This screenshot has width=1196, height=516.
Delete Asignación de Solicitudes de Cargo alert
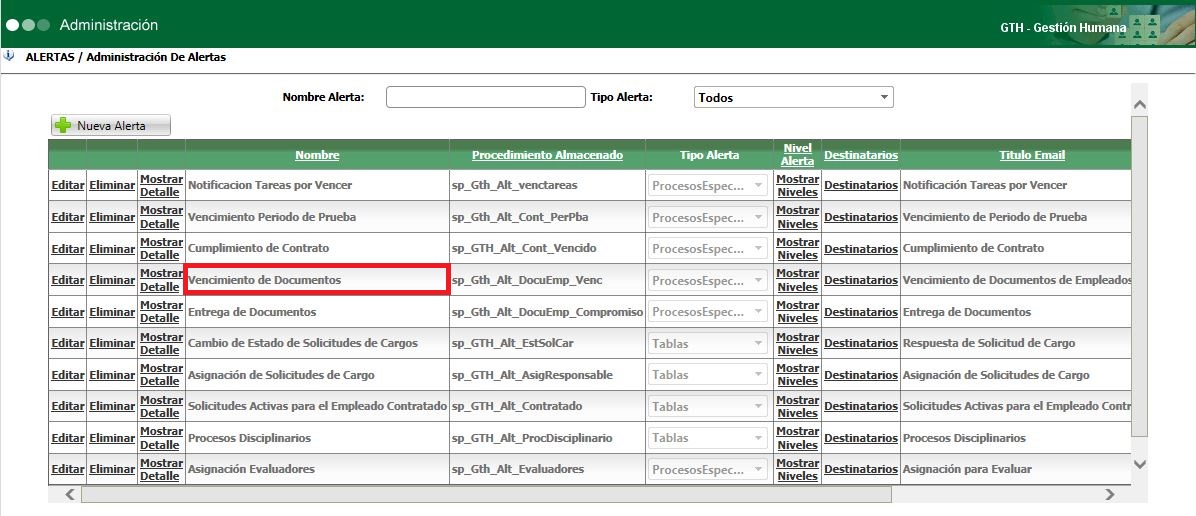(111, 375)
